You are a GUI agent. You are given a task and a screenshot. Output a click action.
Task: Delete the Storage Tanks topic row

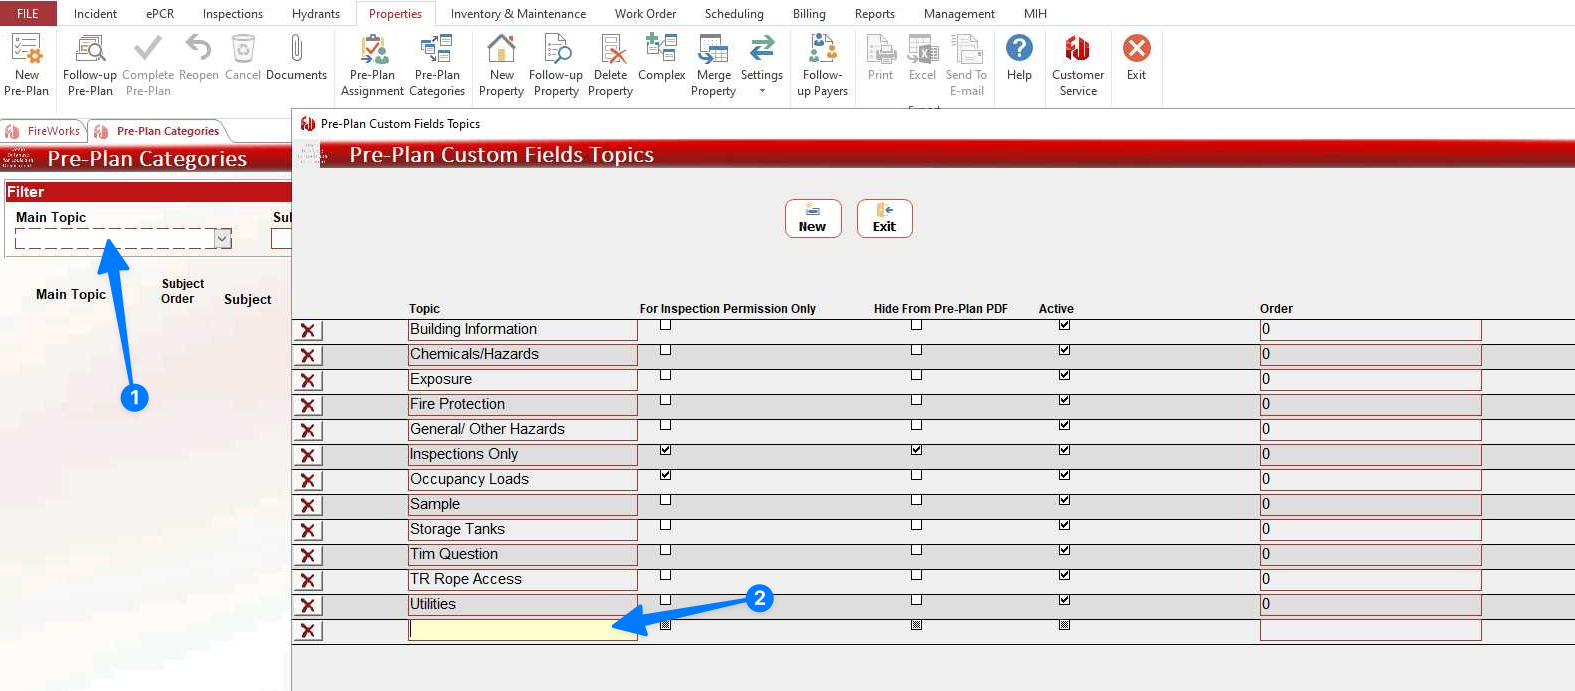point(308,531)
